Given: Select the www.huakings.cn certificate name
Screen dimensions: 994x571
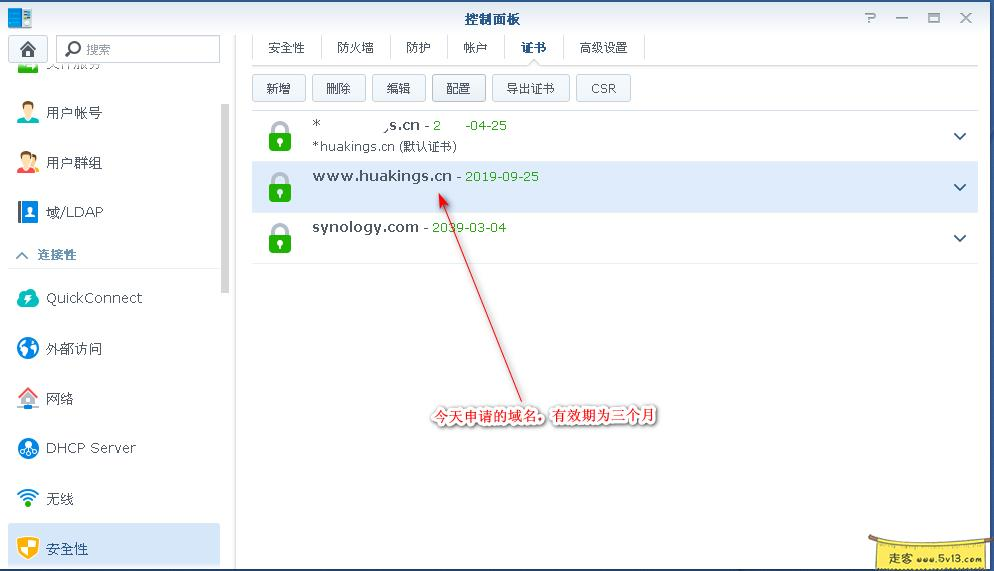Looking at the screenshot, I should click(x=382, y=176).
